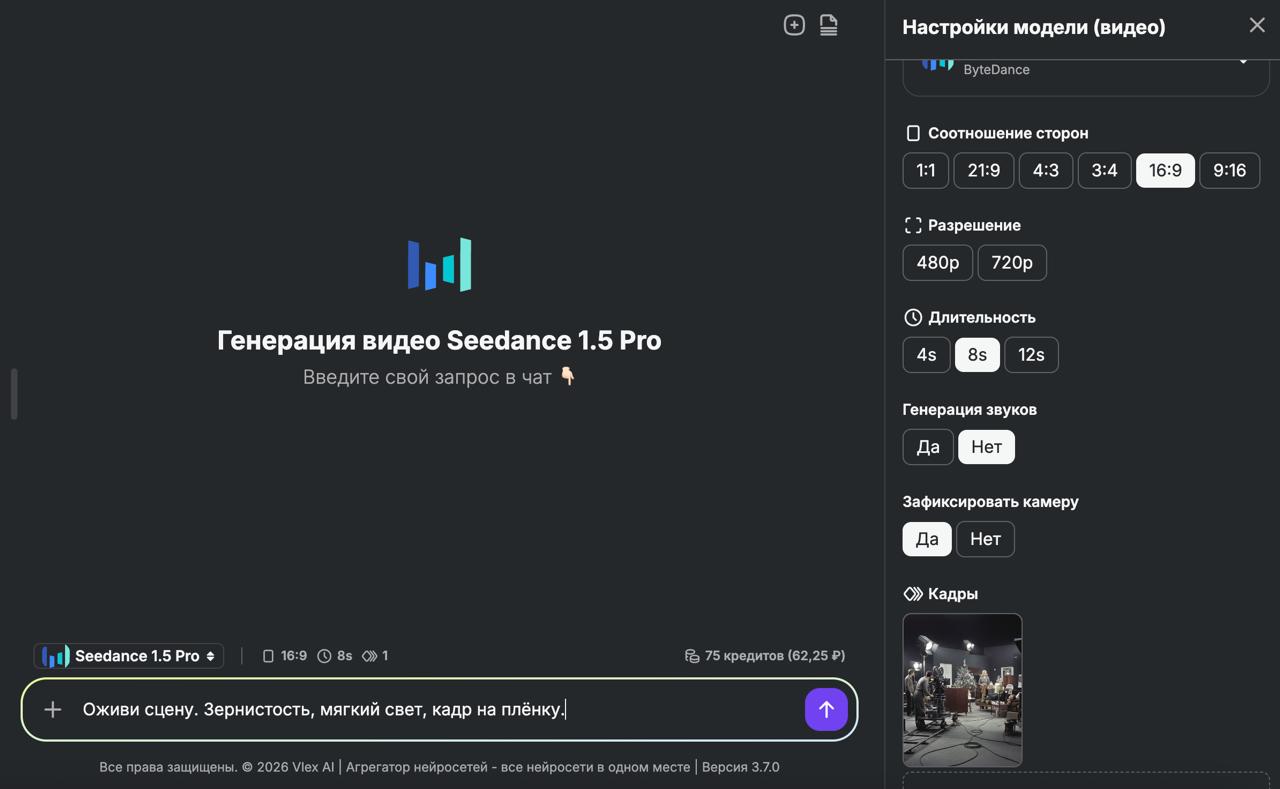Screen dimensions: 1280x789
Task: Select 21:9 aspect ratio
Action: (983, 170)
